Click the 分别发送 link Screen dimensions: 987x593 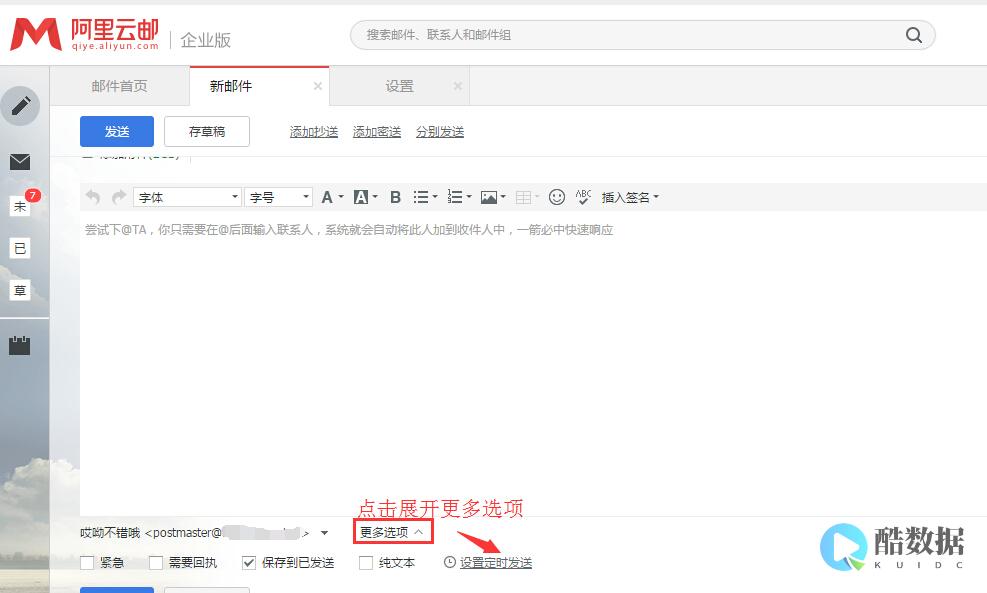(x=439, y=132)
